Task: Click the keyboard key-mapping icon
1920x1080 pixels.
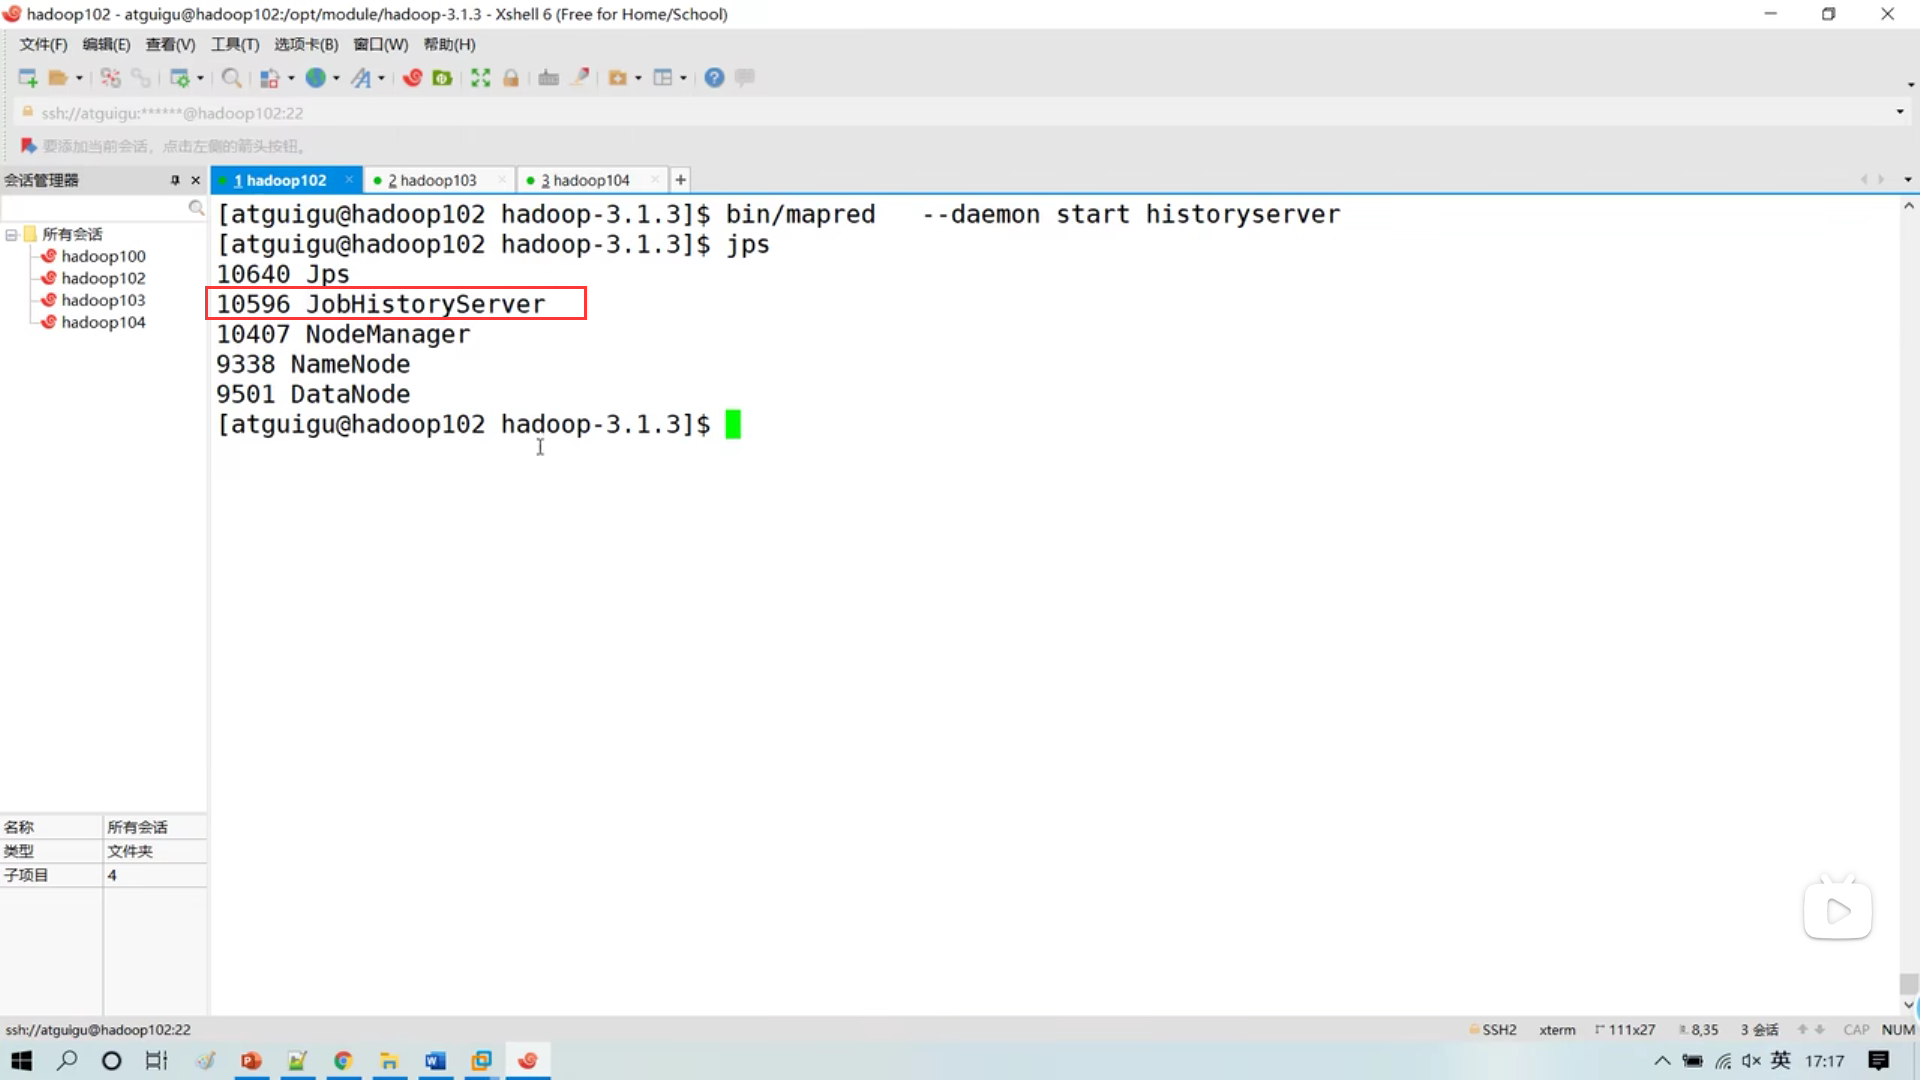Action: click(x=548, y=78)
